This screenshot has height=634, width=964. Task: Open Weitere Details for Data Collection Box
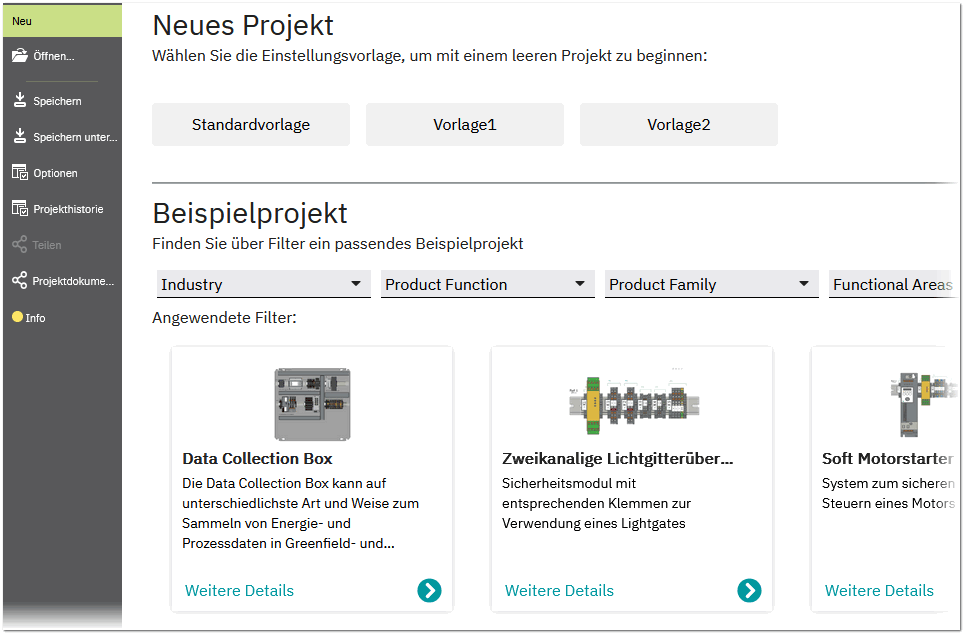pos(239,590)
